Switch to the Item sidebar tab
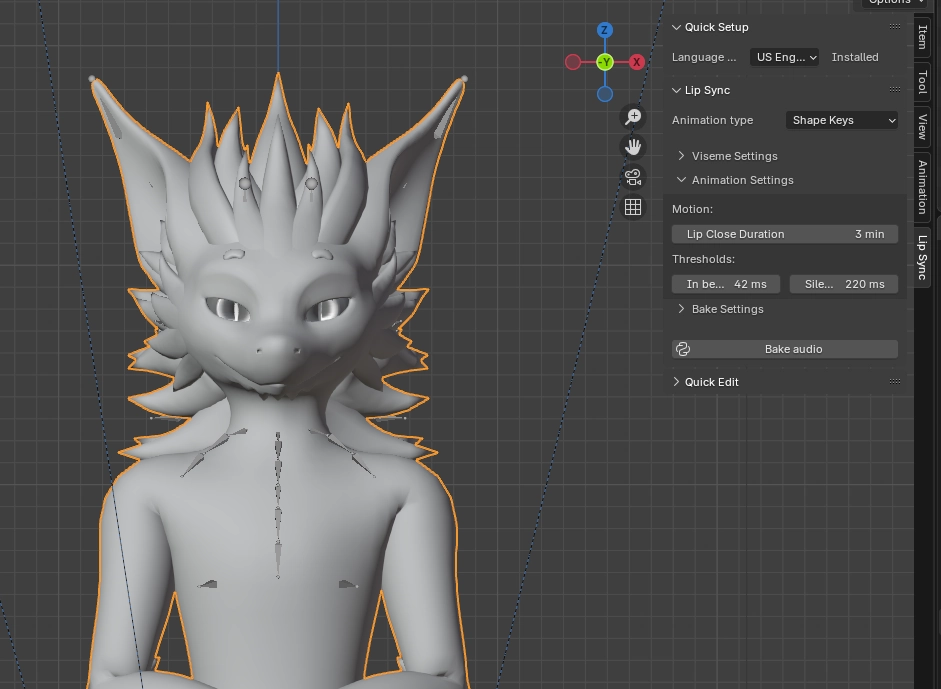The height and width of the screenshot is (689, 941). 922,37
